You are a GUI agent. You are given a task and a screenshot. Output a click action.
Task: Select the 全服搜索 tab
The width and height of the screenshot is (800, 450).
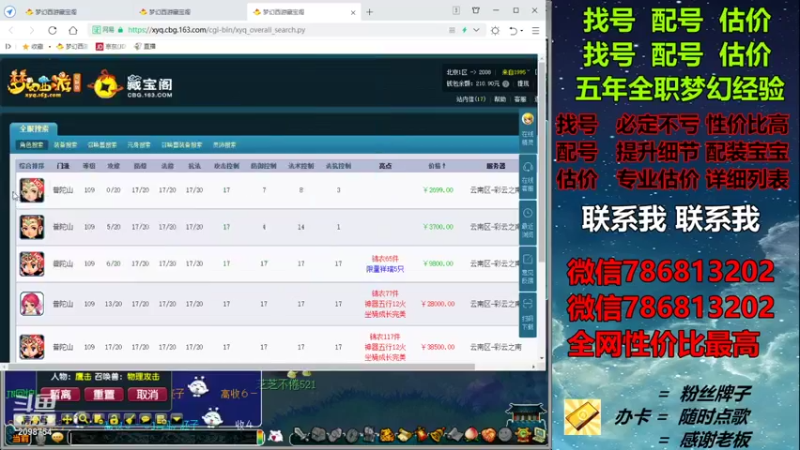click(34, 129)
